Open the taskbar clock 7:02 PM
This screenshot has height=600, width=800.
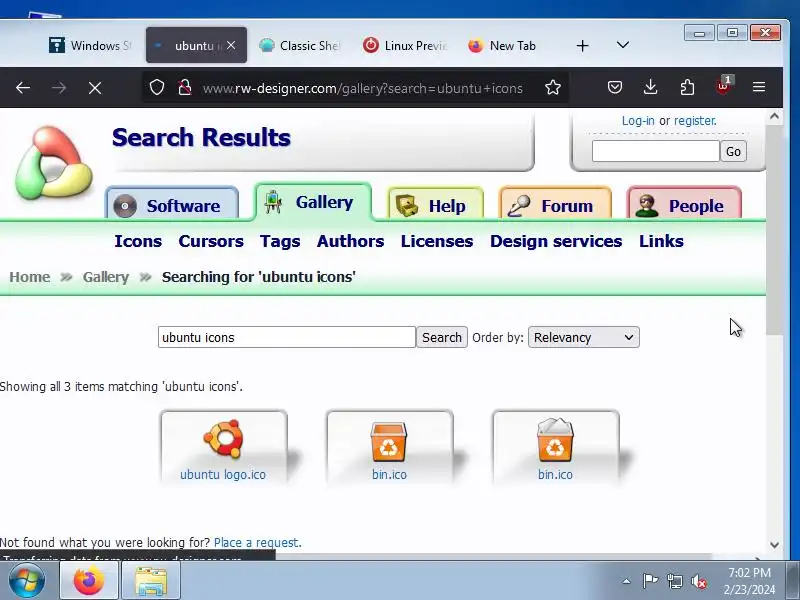(749, 581)
